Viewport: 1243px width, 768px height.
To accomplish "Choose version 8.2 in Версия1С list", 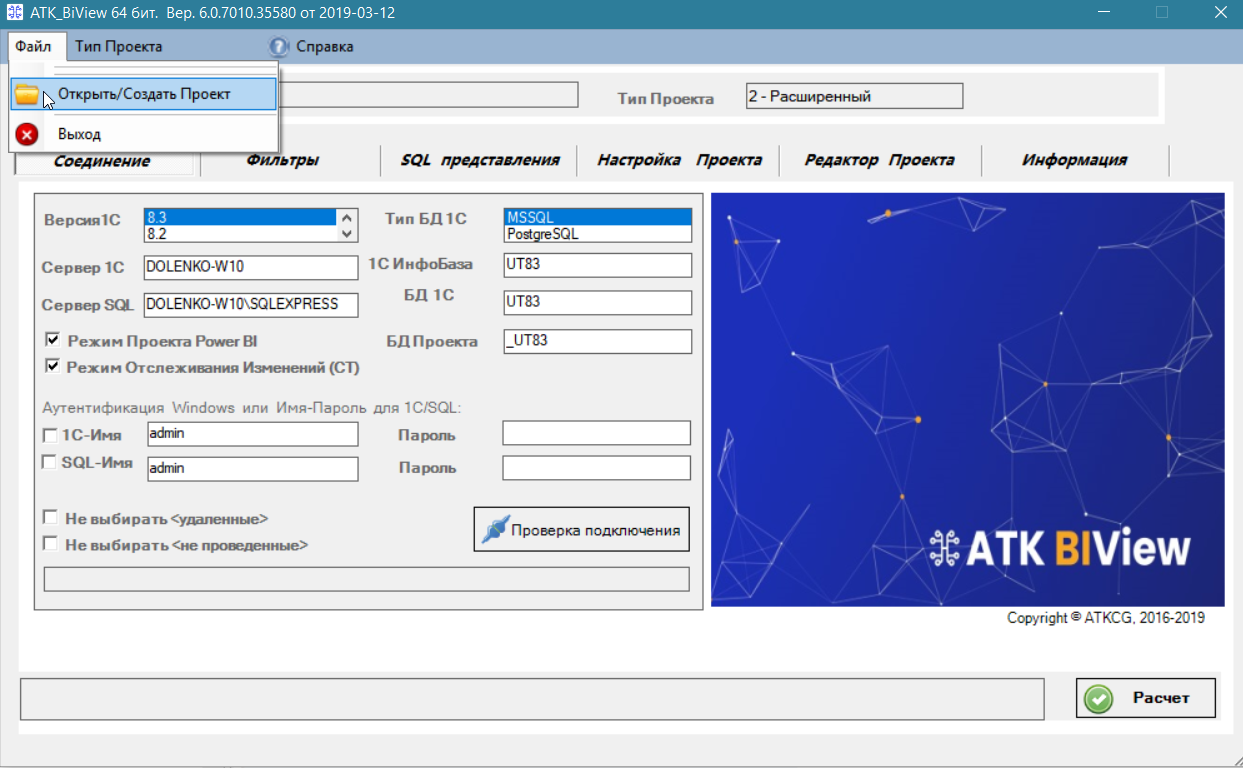I will pyautogui.click(x=240, y=233).
